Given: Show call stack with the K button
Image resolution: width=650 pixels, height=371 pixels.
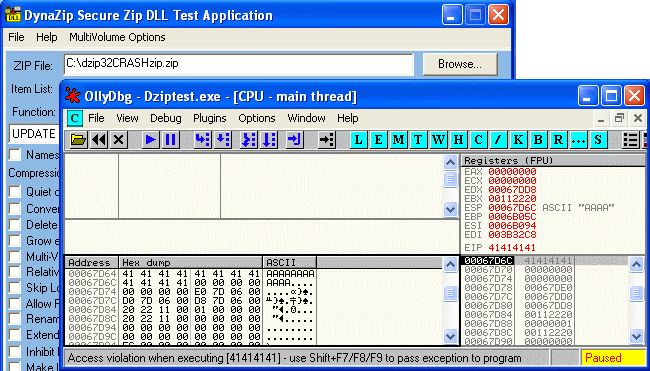Looking at the screenshot, I should click(x=518, y=140).
